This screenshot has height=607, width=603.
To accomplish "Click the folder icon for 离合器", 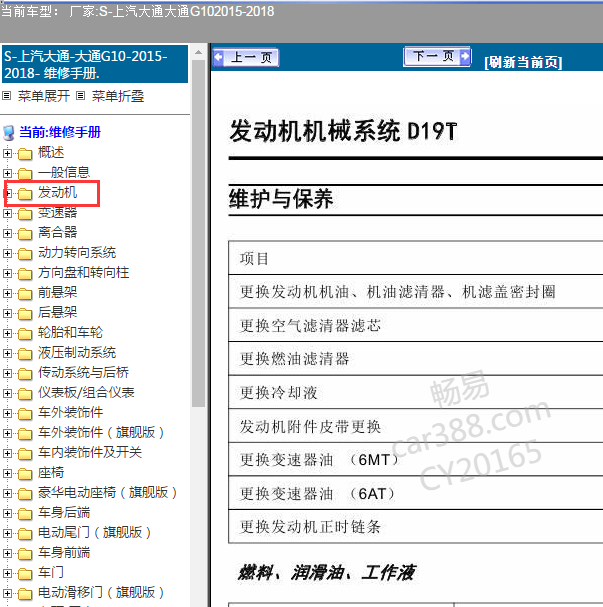I will click(25, 234).
